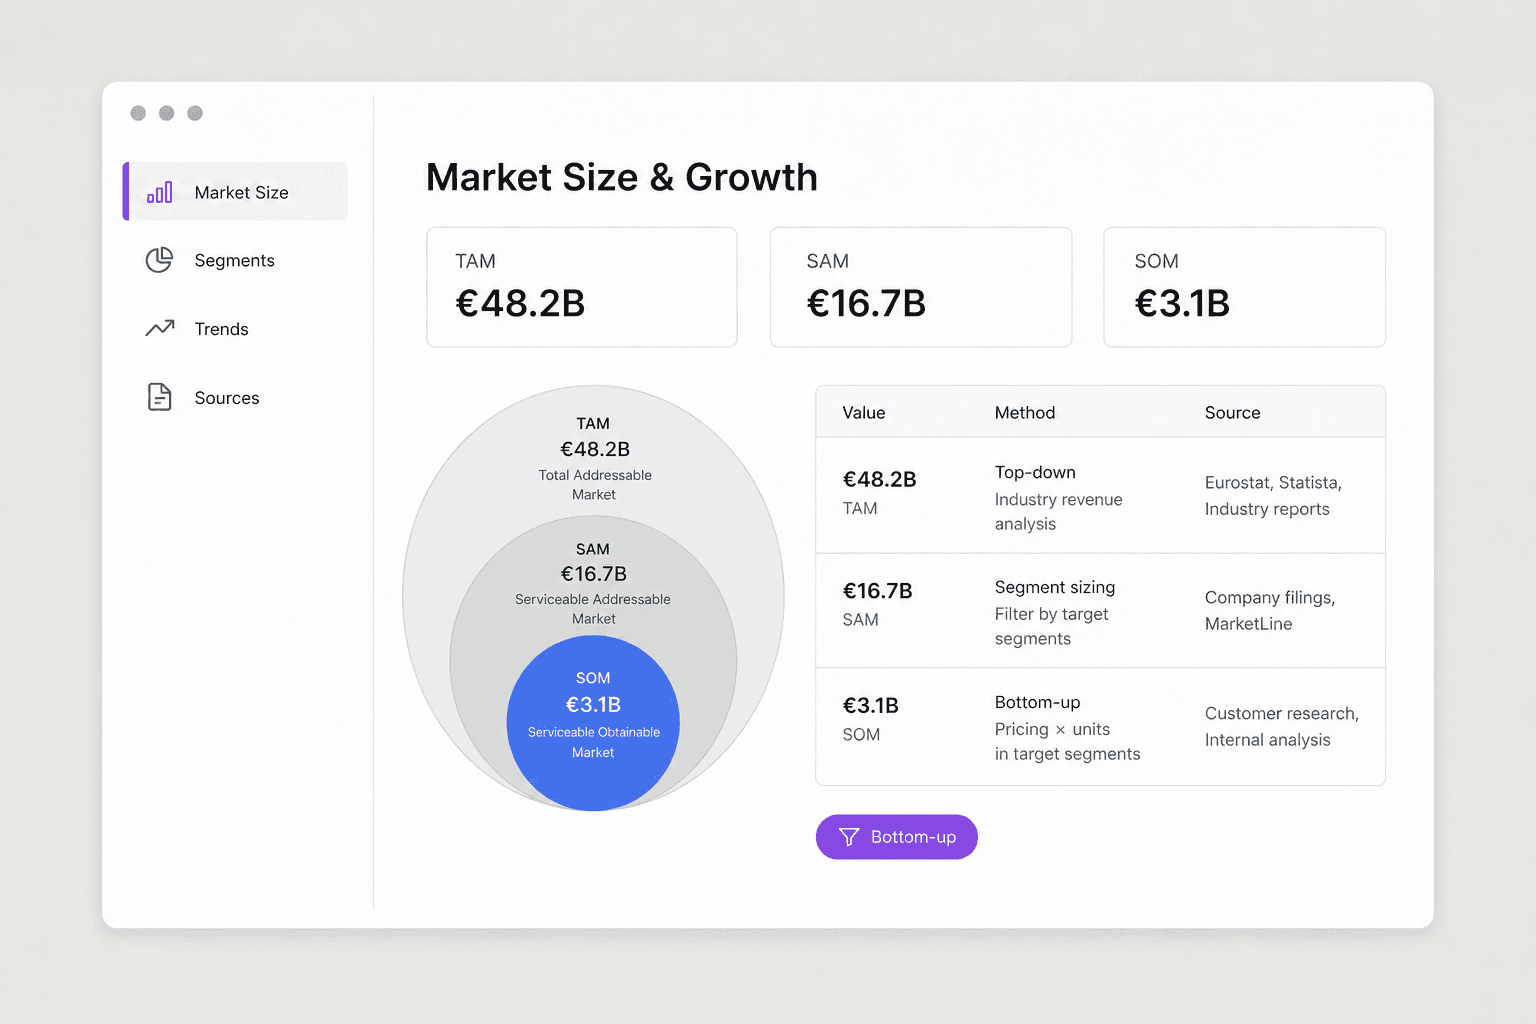Select the SOM €3.1B summary card
Screen dimensions: 1536x1024
1244,287
